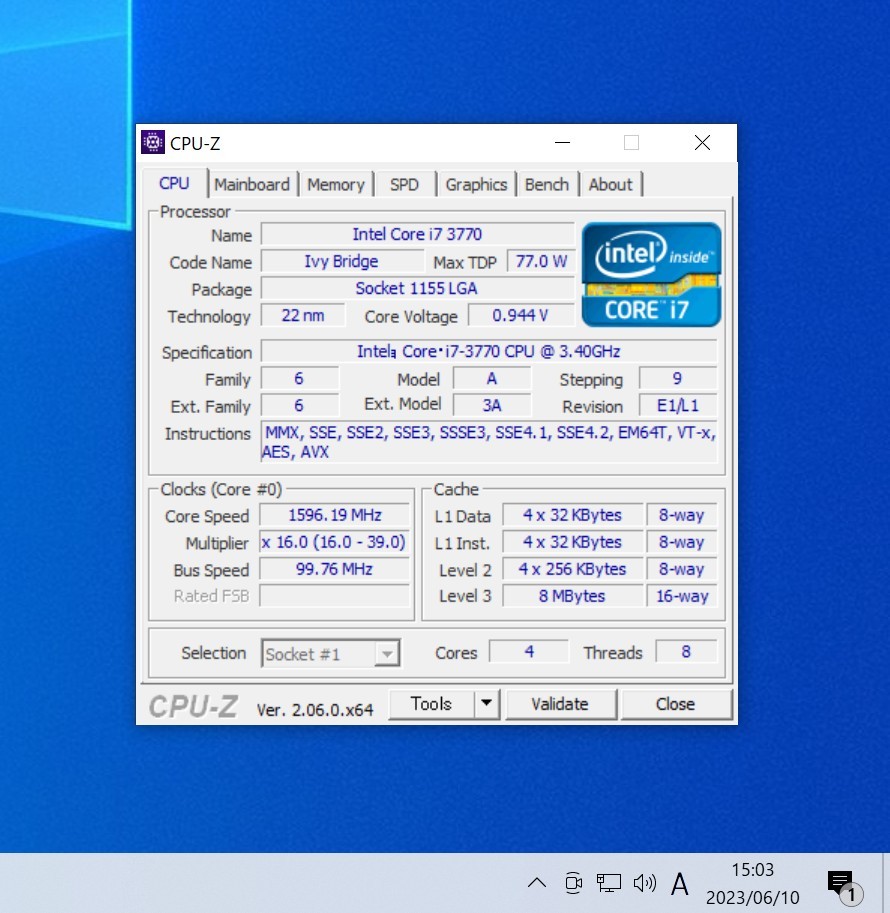Click the CPU-Z app icon in title bar
The image size is (890, 913).
pos(153,142)
